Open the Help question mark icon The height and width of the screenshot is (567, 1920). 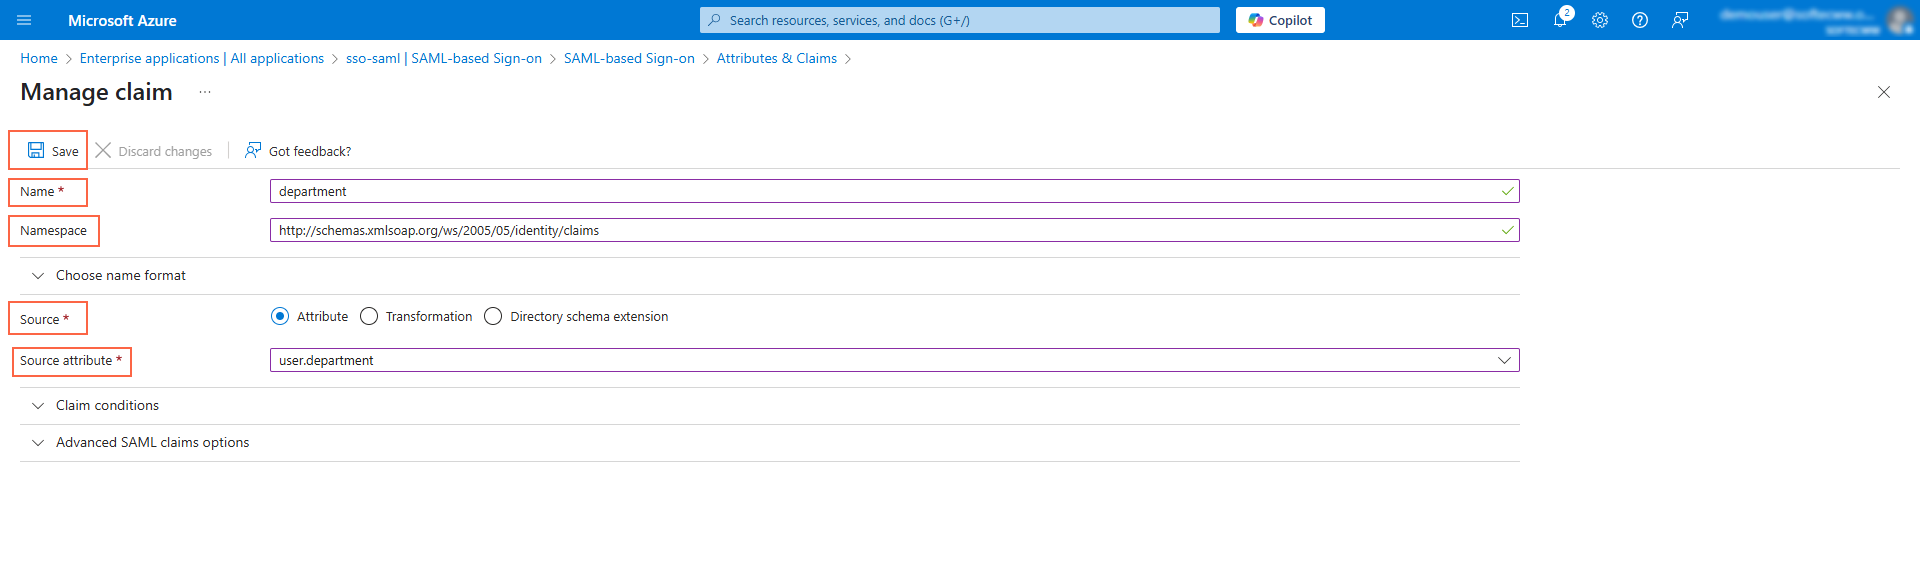point(1639,20)
